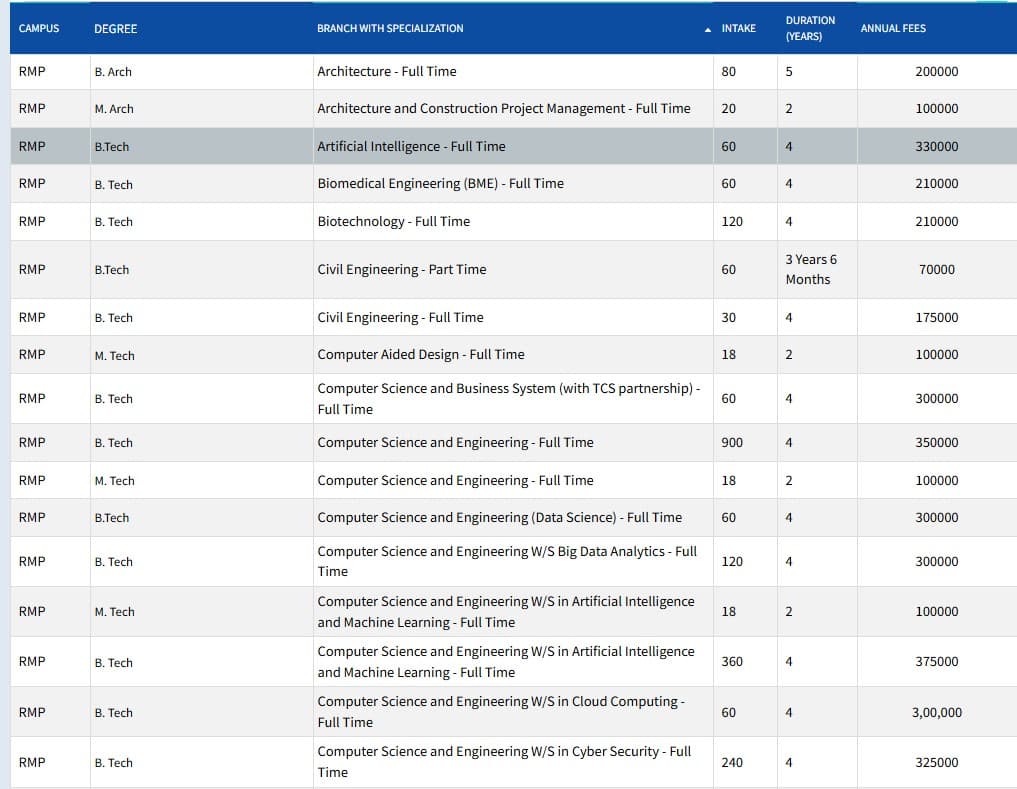The height and width of the screenshot is (789, 1017).
Task: Select Computer Science and Engineering (Data Science) row
Action: [x=499, y=517]
